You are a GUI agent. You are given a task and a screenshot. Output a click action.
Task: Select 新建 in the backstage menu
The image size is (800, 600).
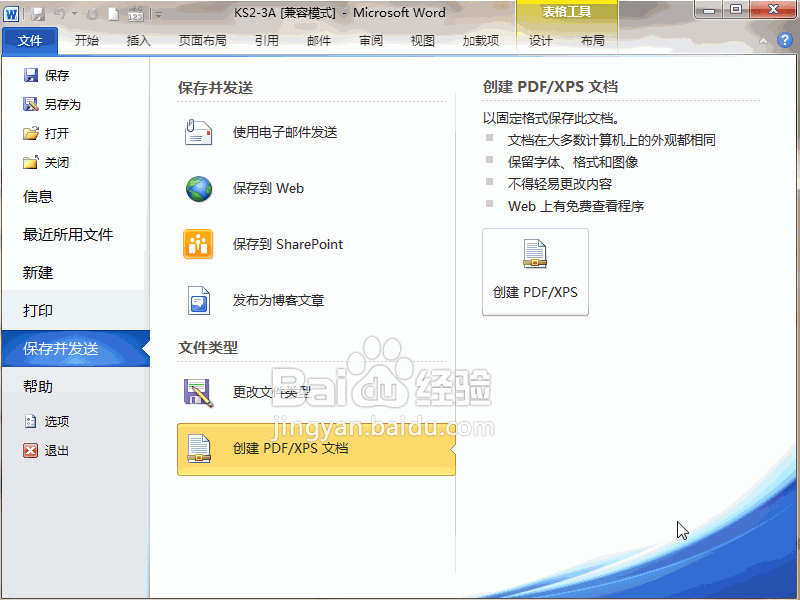click(x=38, y=272)
